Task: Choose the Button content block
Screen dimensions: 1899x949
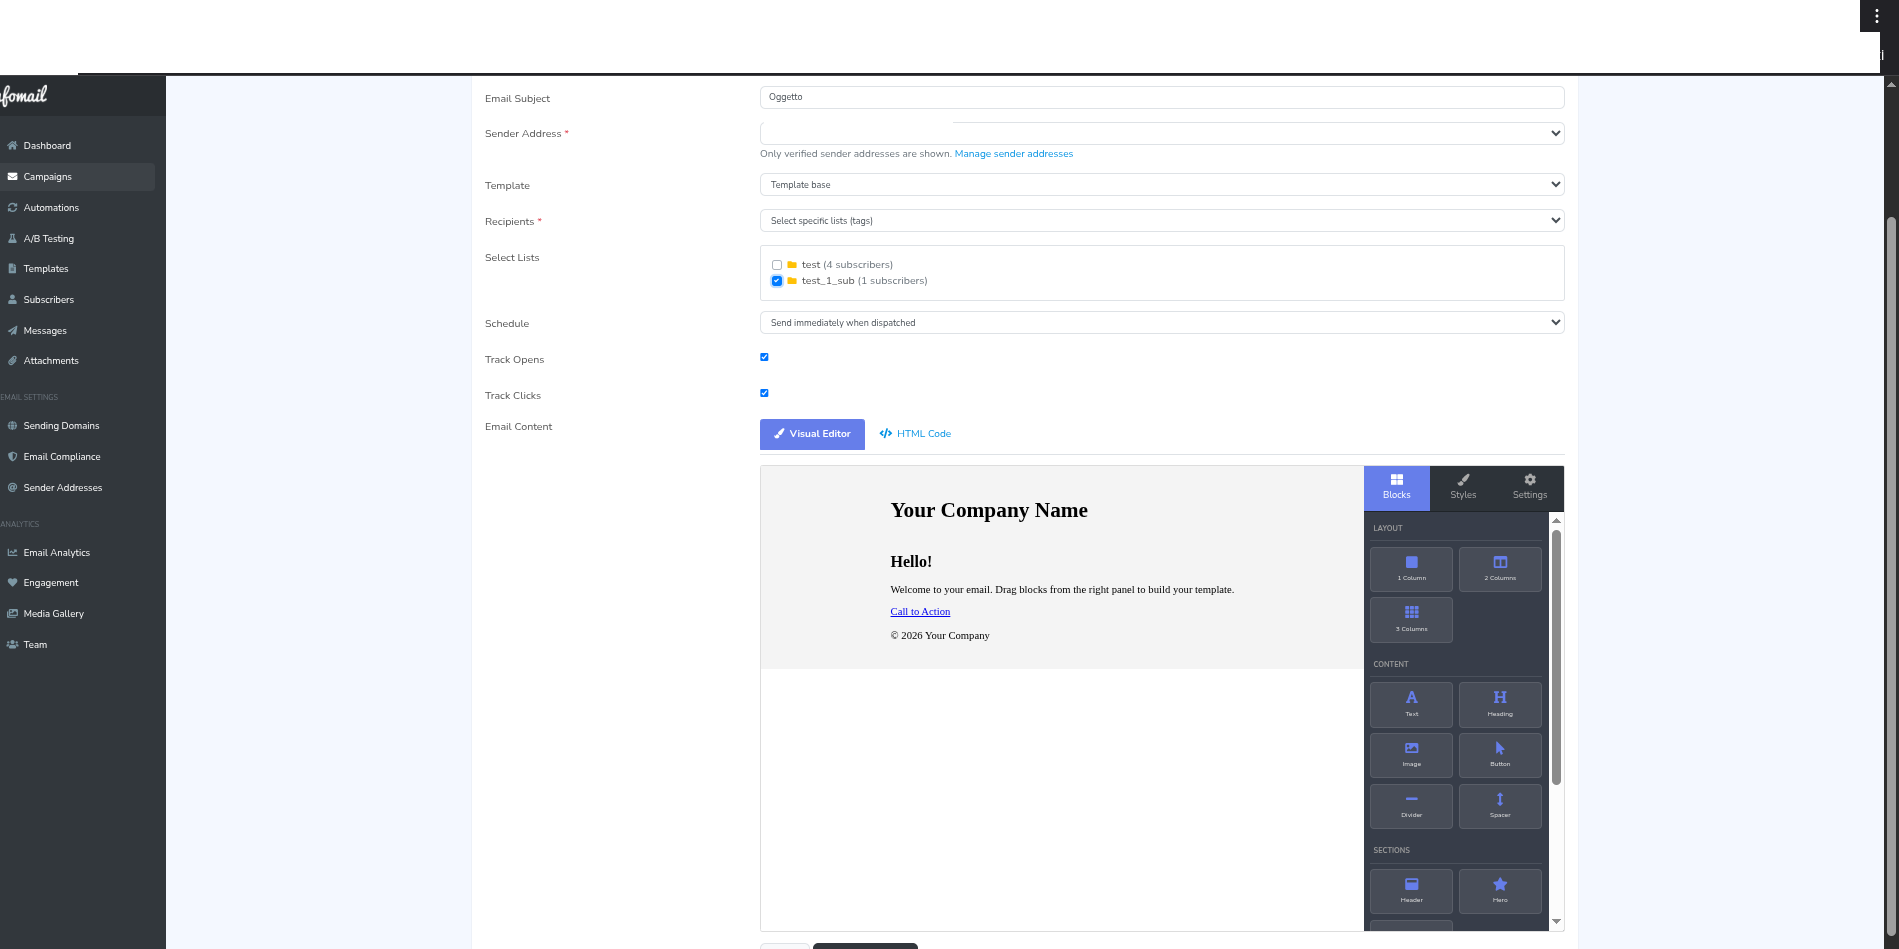Action: [x=1499, y=755]
